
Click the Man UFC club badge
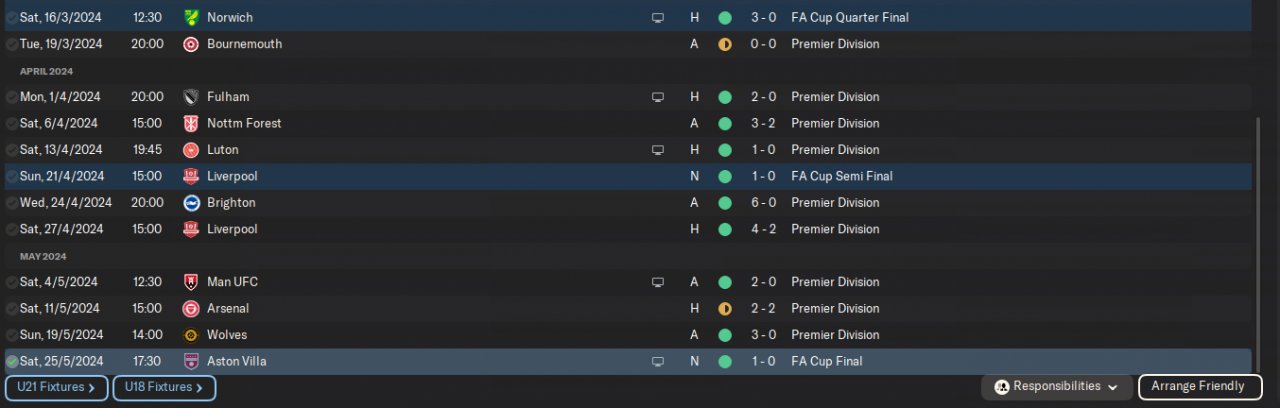pyautogui.click(x=191, y=282)
